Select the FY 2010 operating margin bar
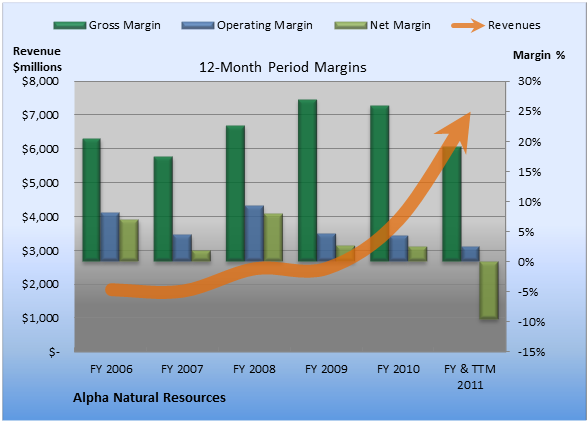 (x=398, y=248)
